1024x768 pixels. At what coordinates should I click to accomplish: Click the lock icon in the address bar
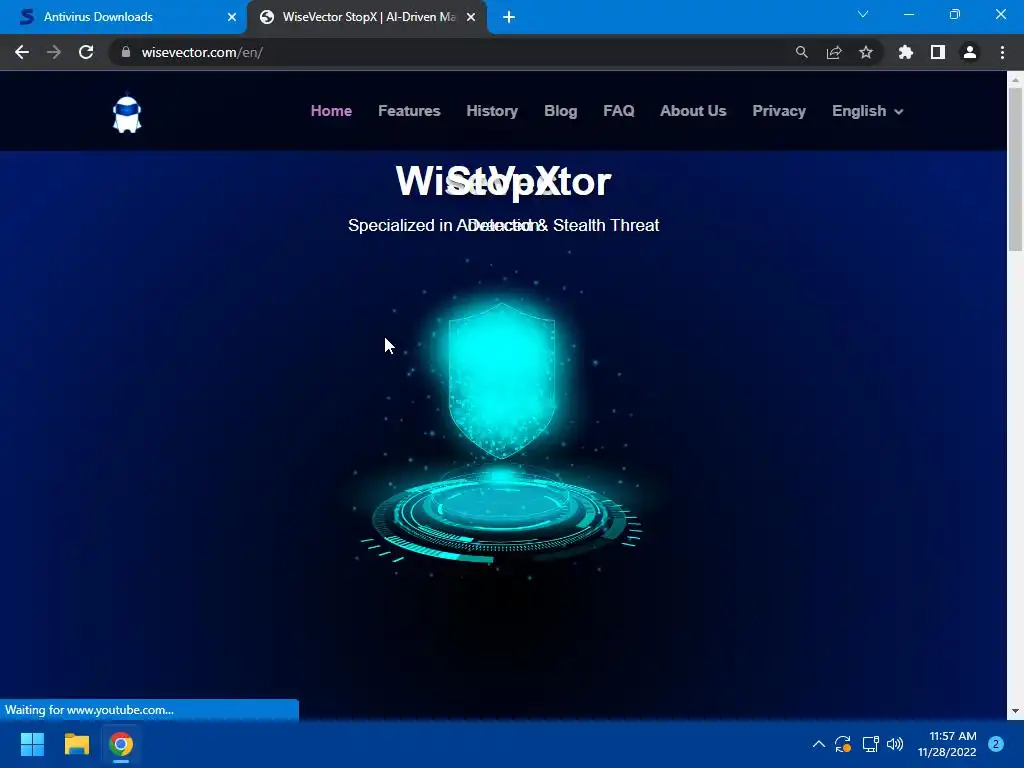pos(126,52)
